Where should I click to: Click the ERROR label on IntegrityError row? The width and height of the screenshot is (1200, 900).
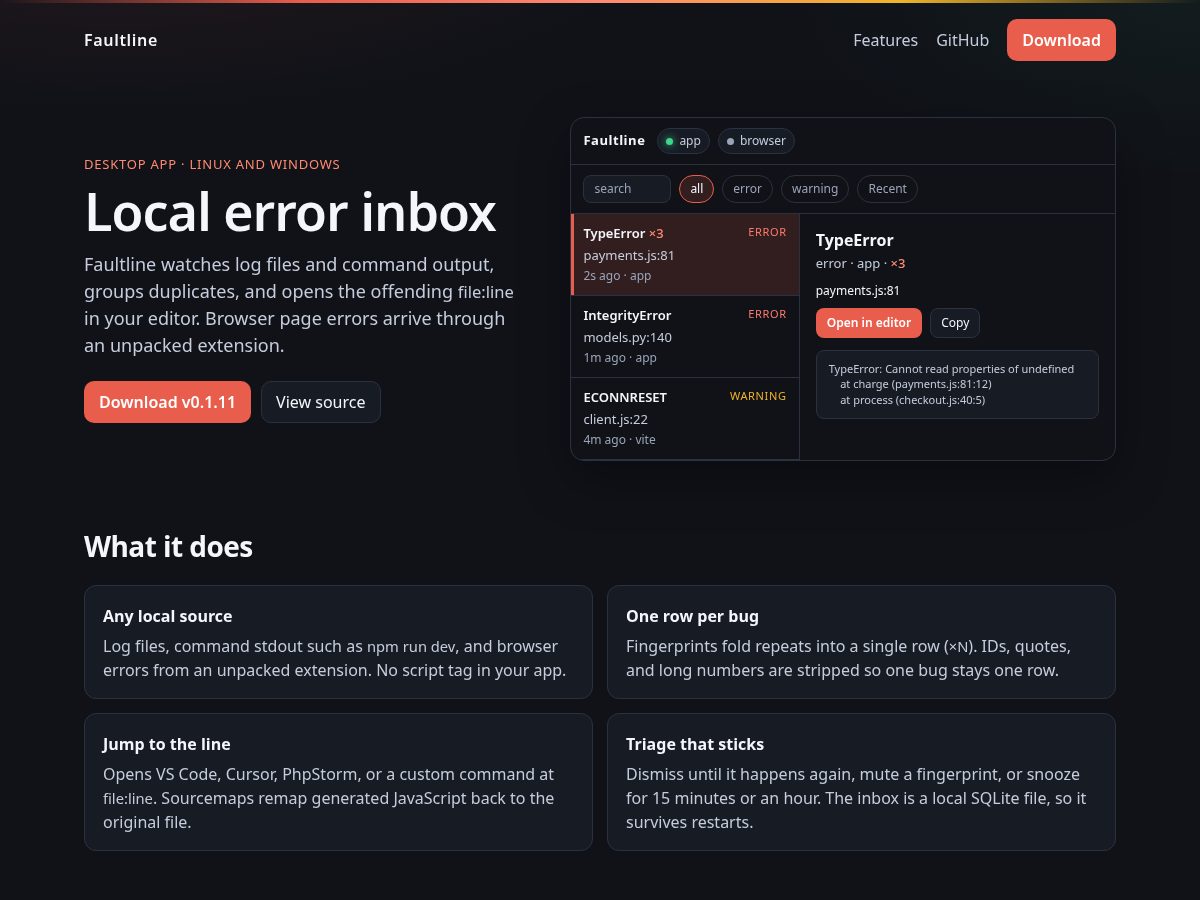pos(767,314)
